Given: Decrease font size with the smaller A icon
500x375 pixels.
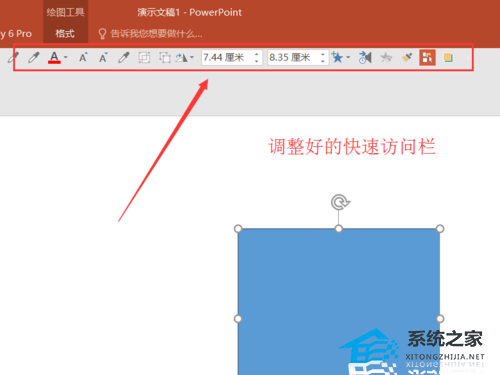Looking at the screenshot, I should point(103,57).
